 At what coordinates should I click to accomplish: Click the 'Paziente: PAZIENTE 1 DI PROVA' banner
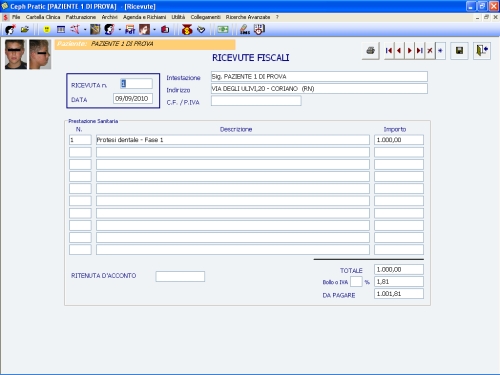click(x=145, y=44)
